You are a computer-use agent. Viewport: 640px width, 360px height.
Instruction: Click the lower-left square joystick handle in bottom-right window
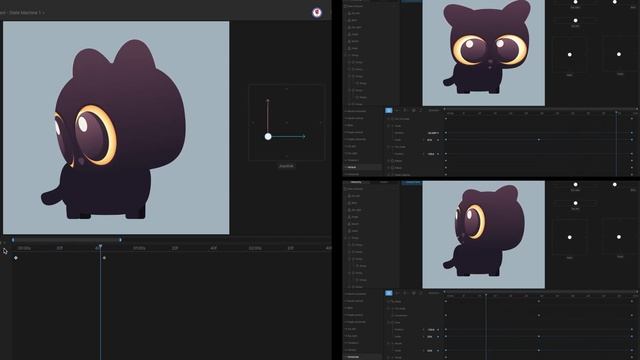tap(570, 237)
